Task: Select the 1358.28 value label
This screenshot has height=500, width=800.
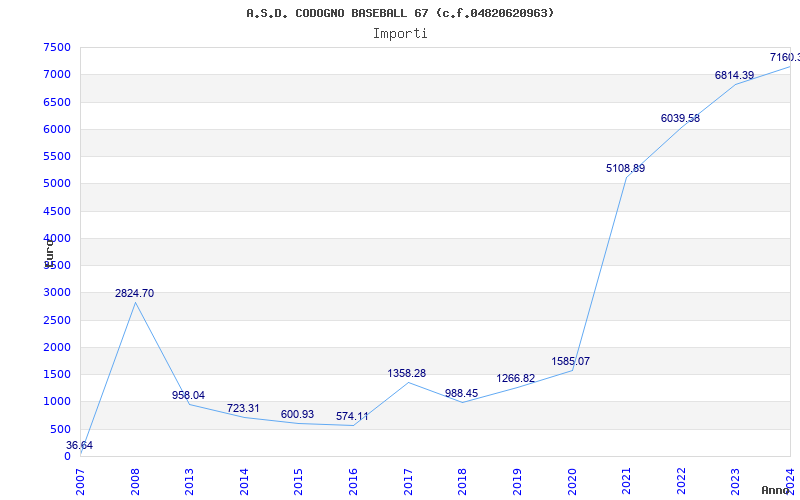Action: [x=407, y=373]
